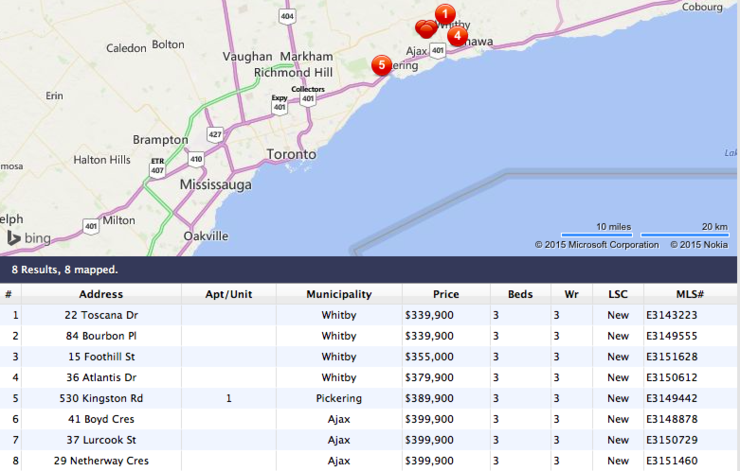
Task: Click map pin number 1 near Whitby
Action: 446,13
